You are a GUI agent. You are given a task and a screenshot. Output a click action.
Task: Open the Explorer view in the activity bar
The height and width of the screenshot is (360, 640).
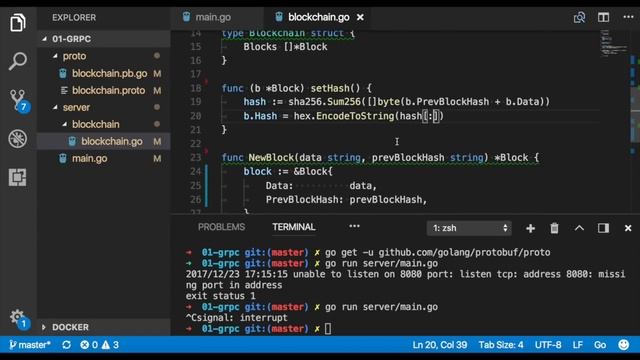click(x=18, y=22)
